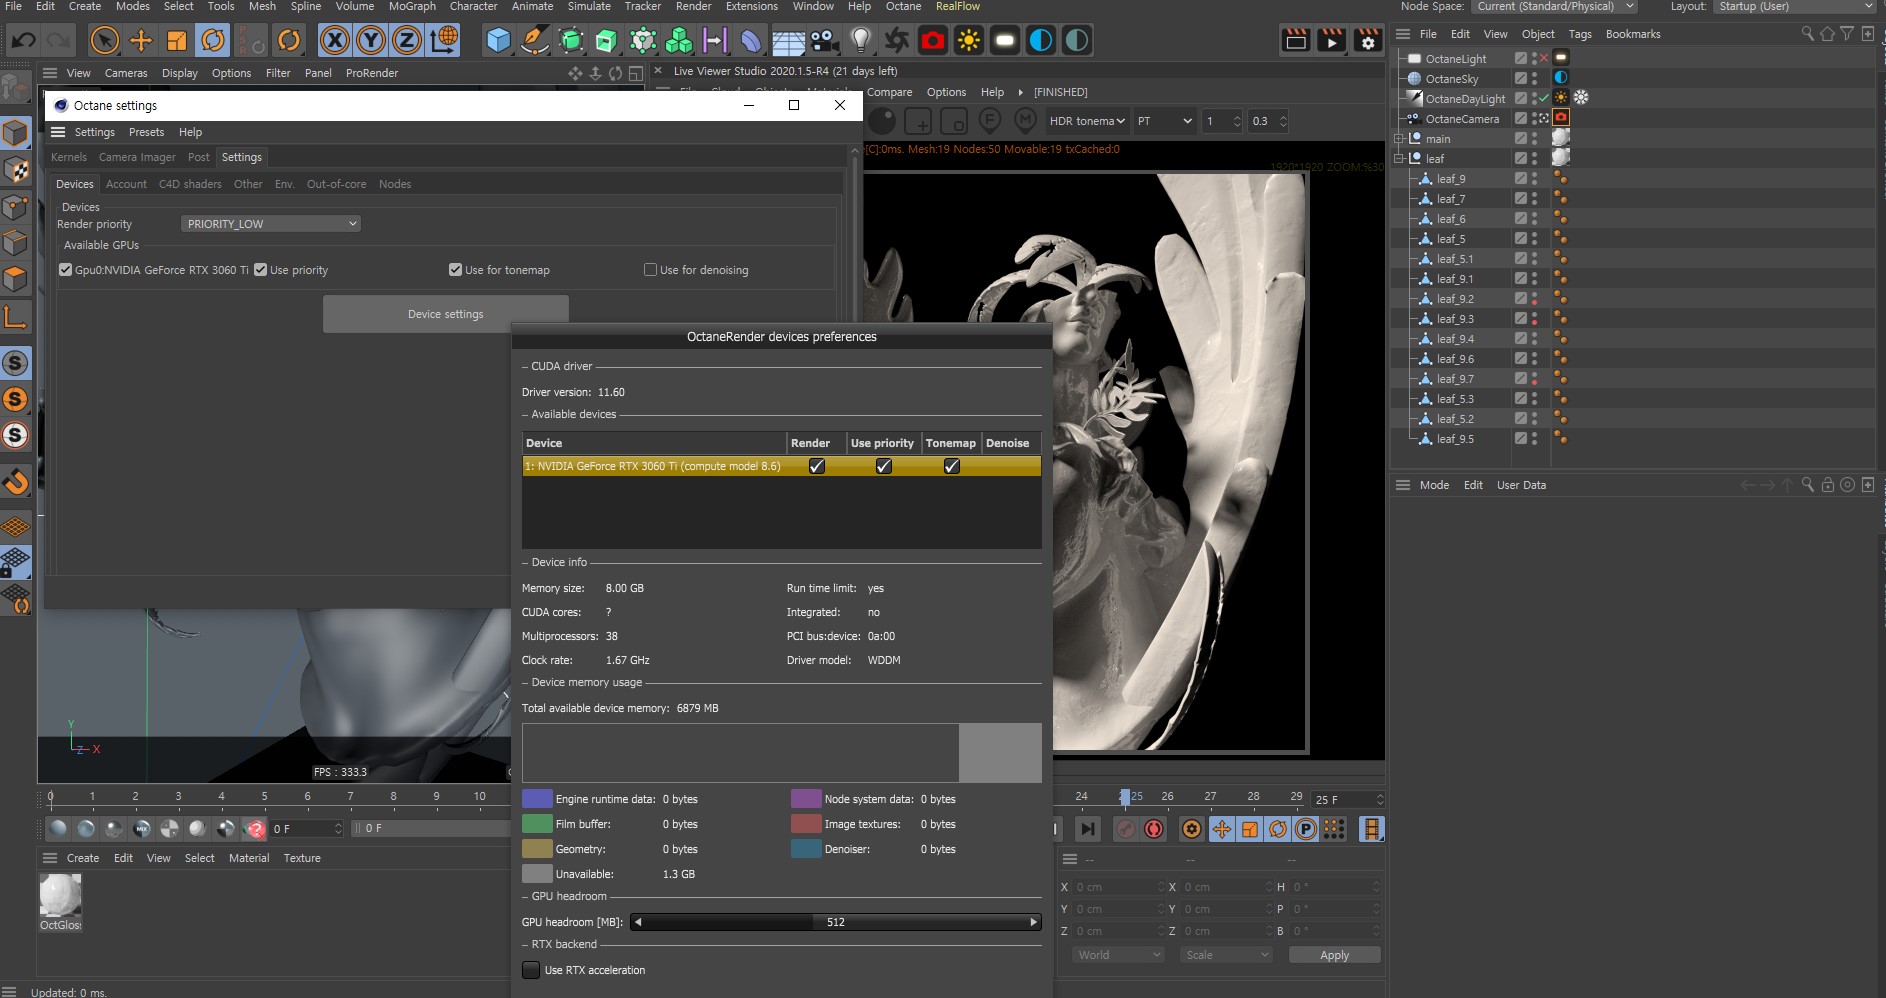1886x998 pixels.
Task: Click the orange gear keyframe options icon
Action: point(1192,829)
